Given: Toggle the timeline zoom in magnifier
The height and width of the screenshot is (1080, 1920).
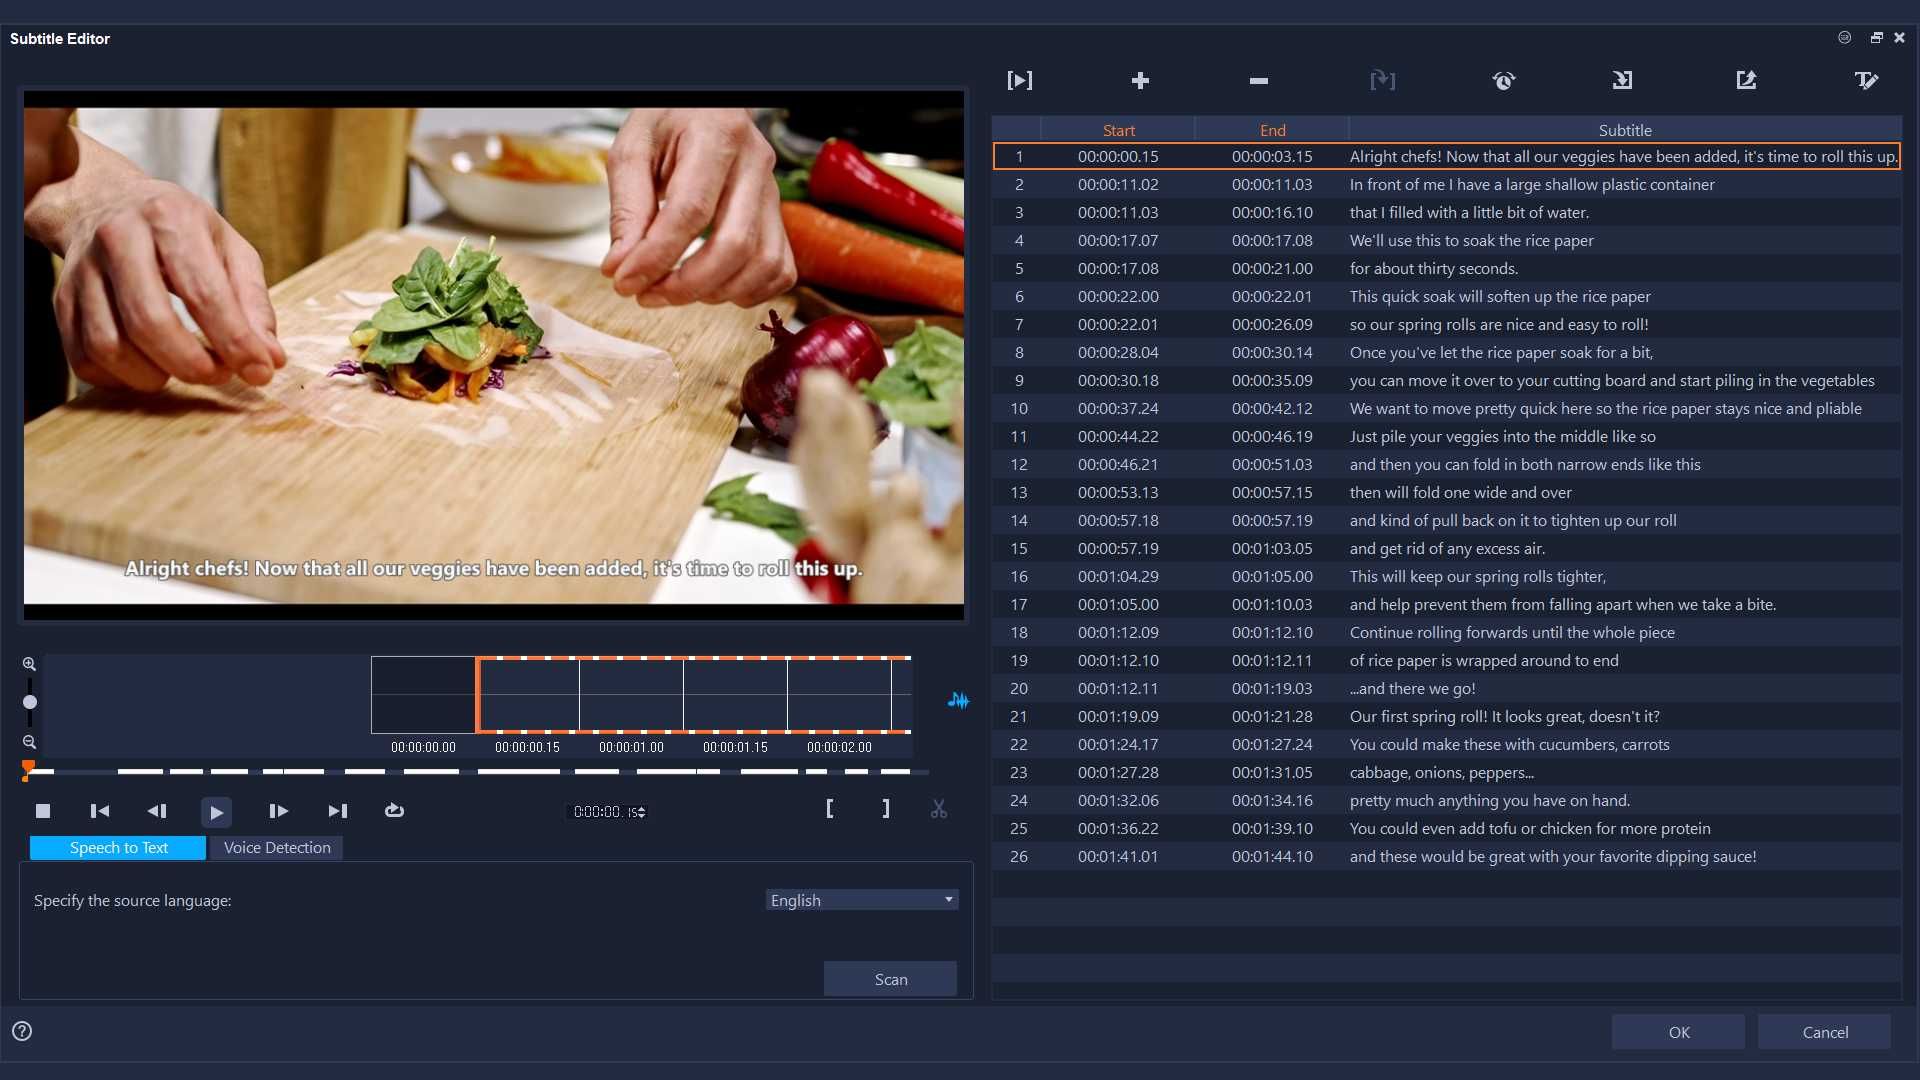Looking at the screenshot, I should point(29,663).
